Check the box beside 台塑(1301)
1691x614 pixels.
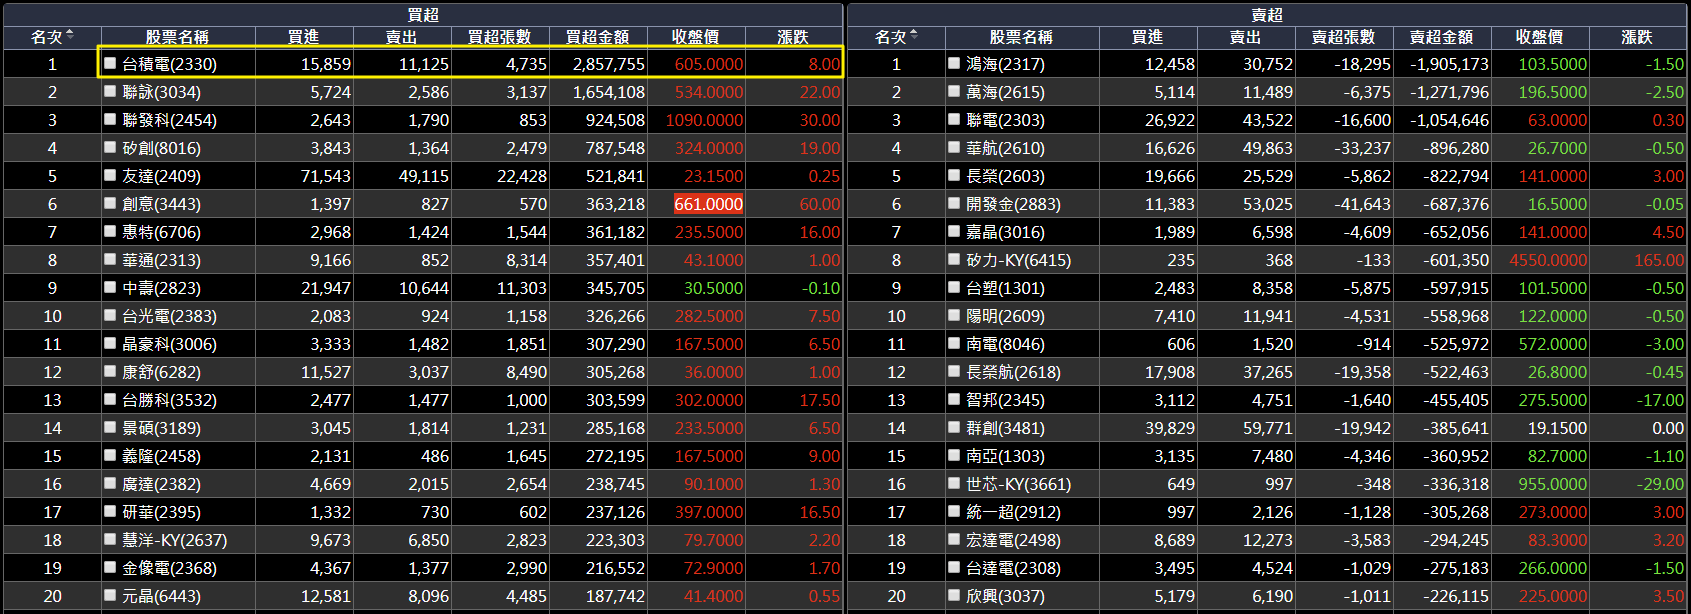coord(954,287)
